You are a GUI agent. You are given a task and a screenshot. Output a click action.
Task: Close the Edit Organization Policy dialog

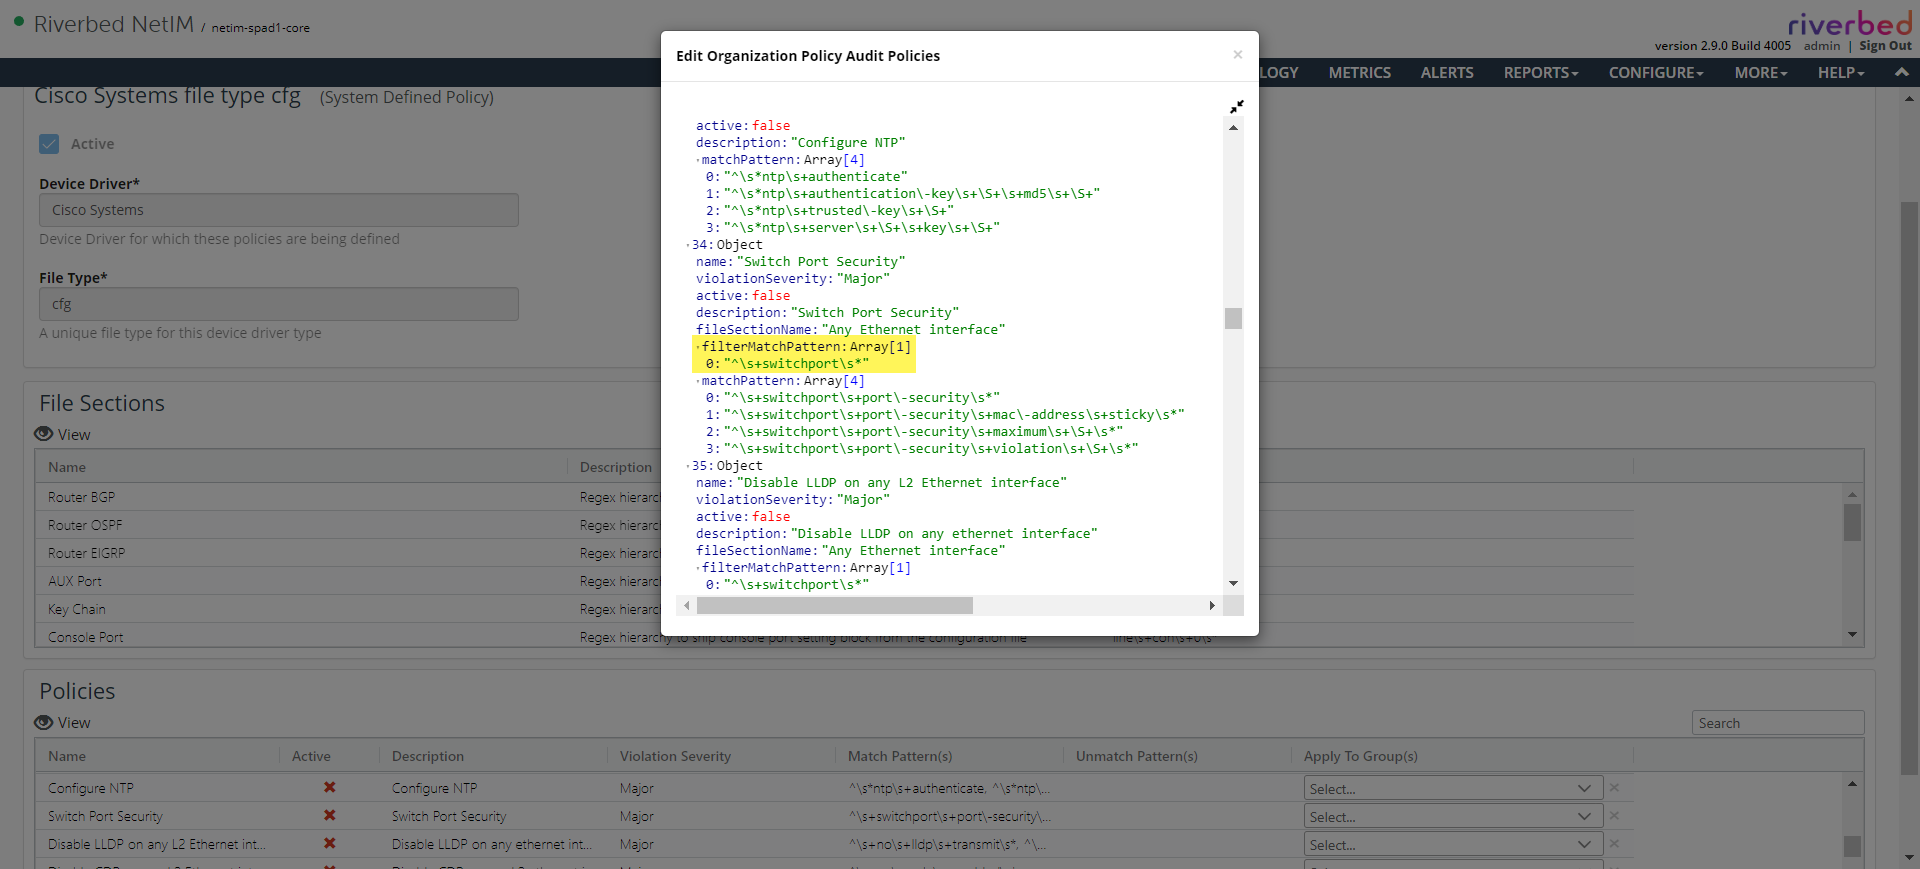coord(1237,55)
